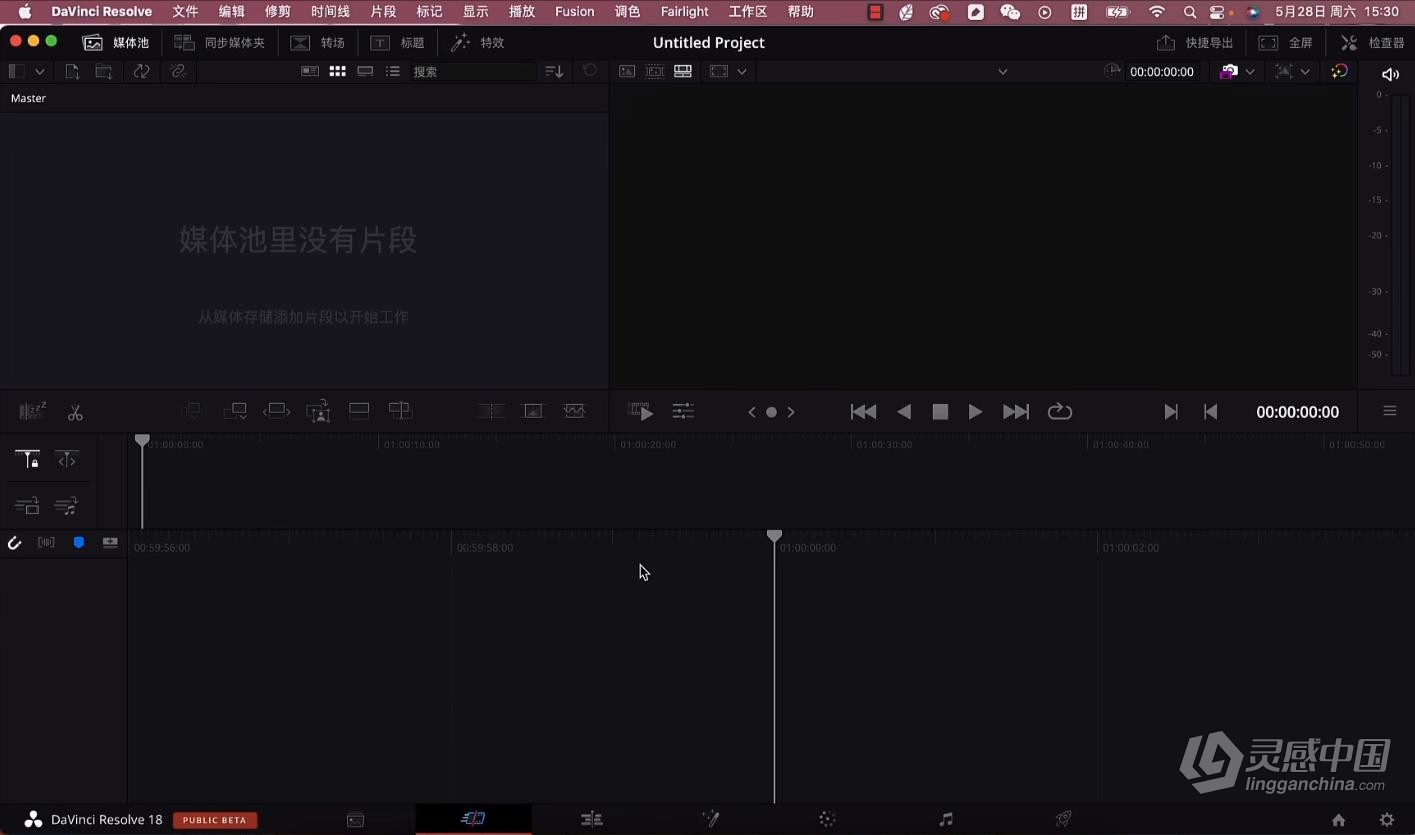Select the free playhead timeline mode
The image size is (1415, 835).
click(67, 460)
